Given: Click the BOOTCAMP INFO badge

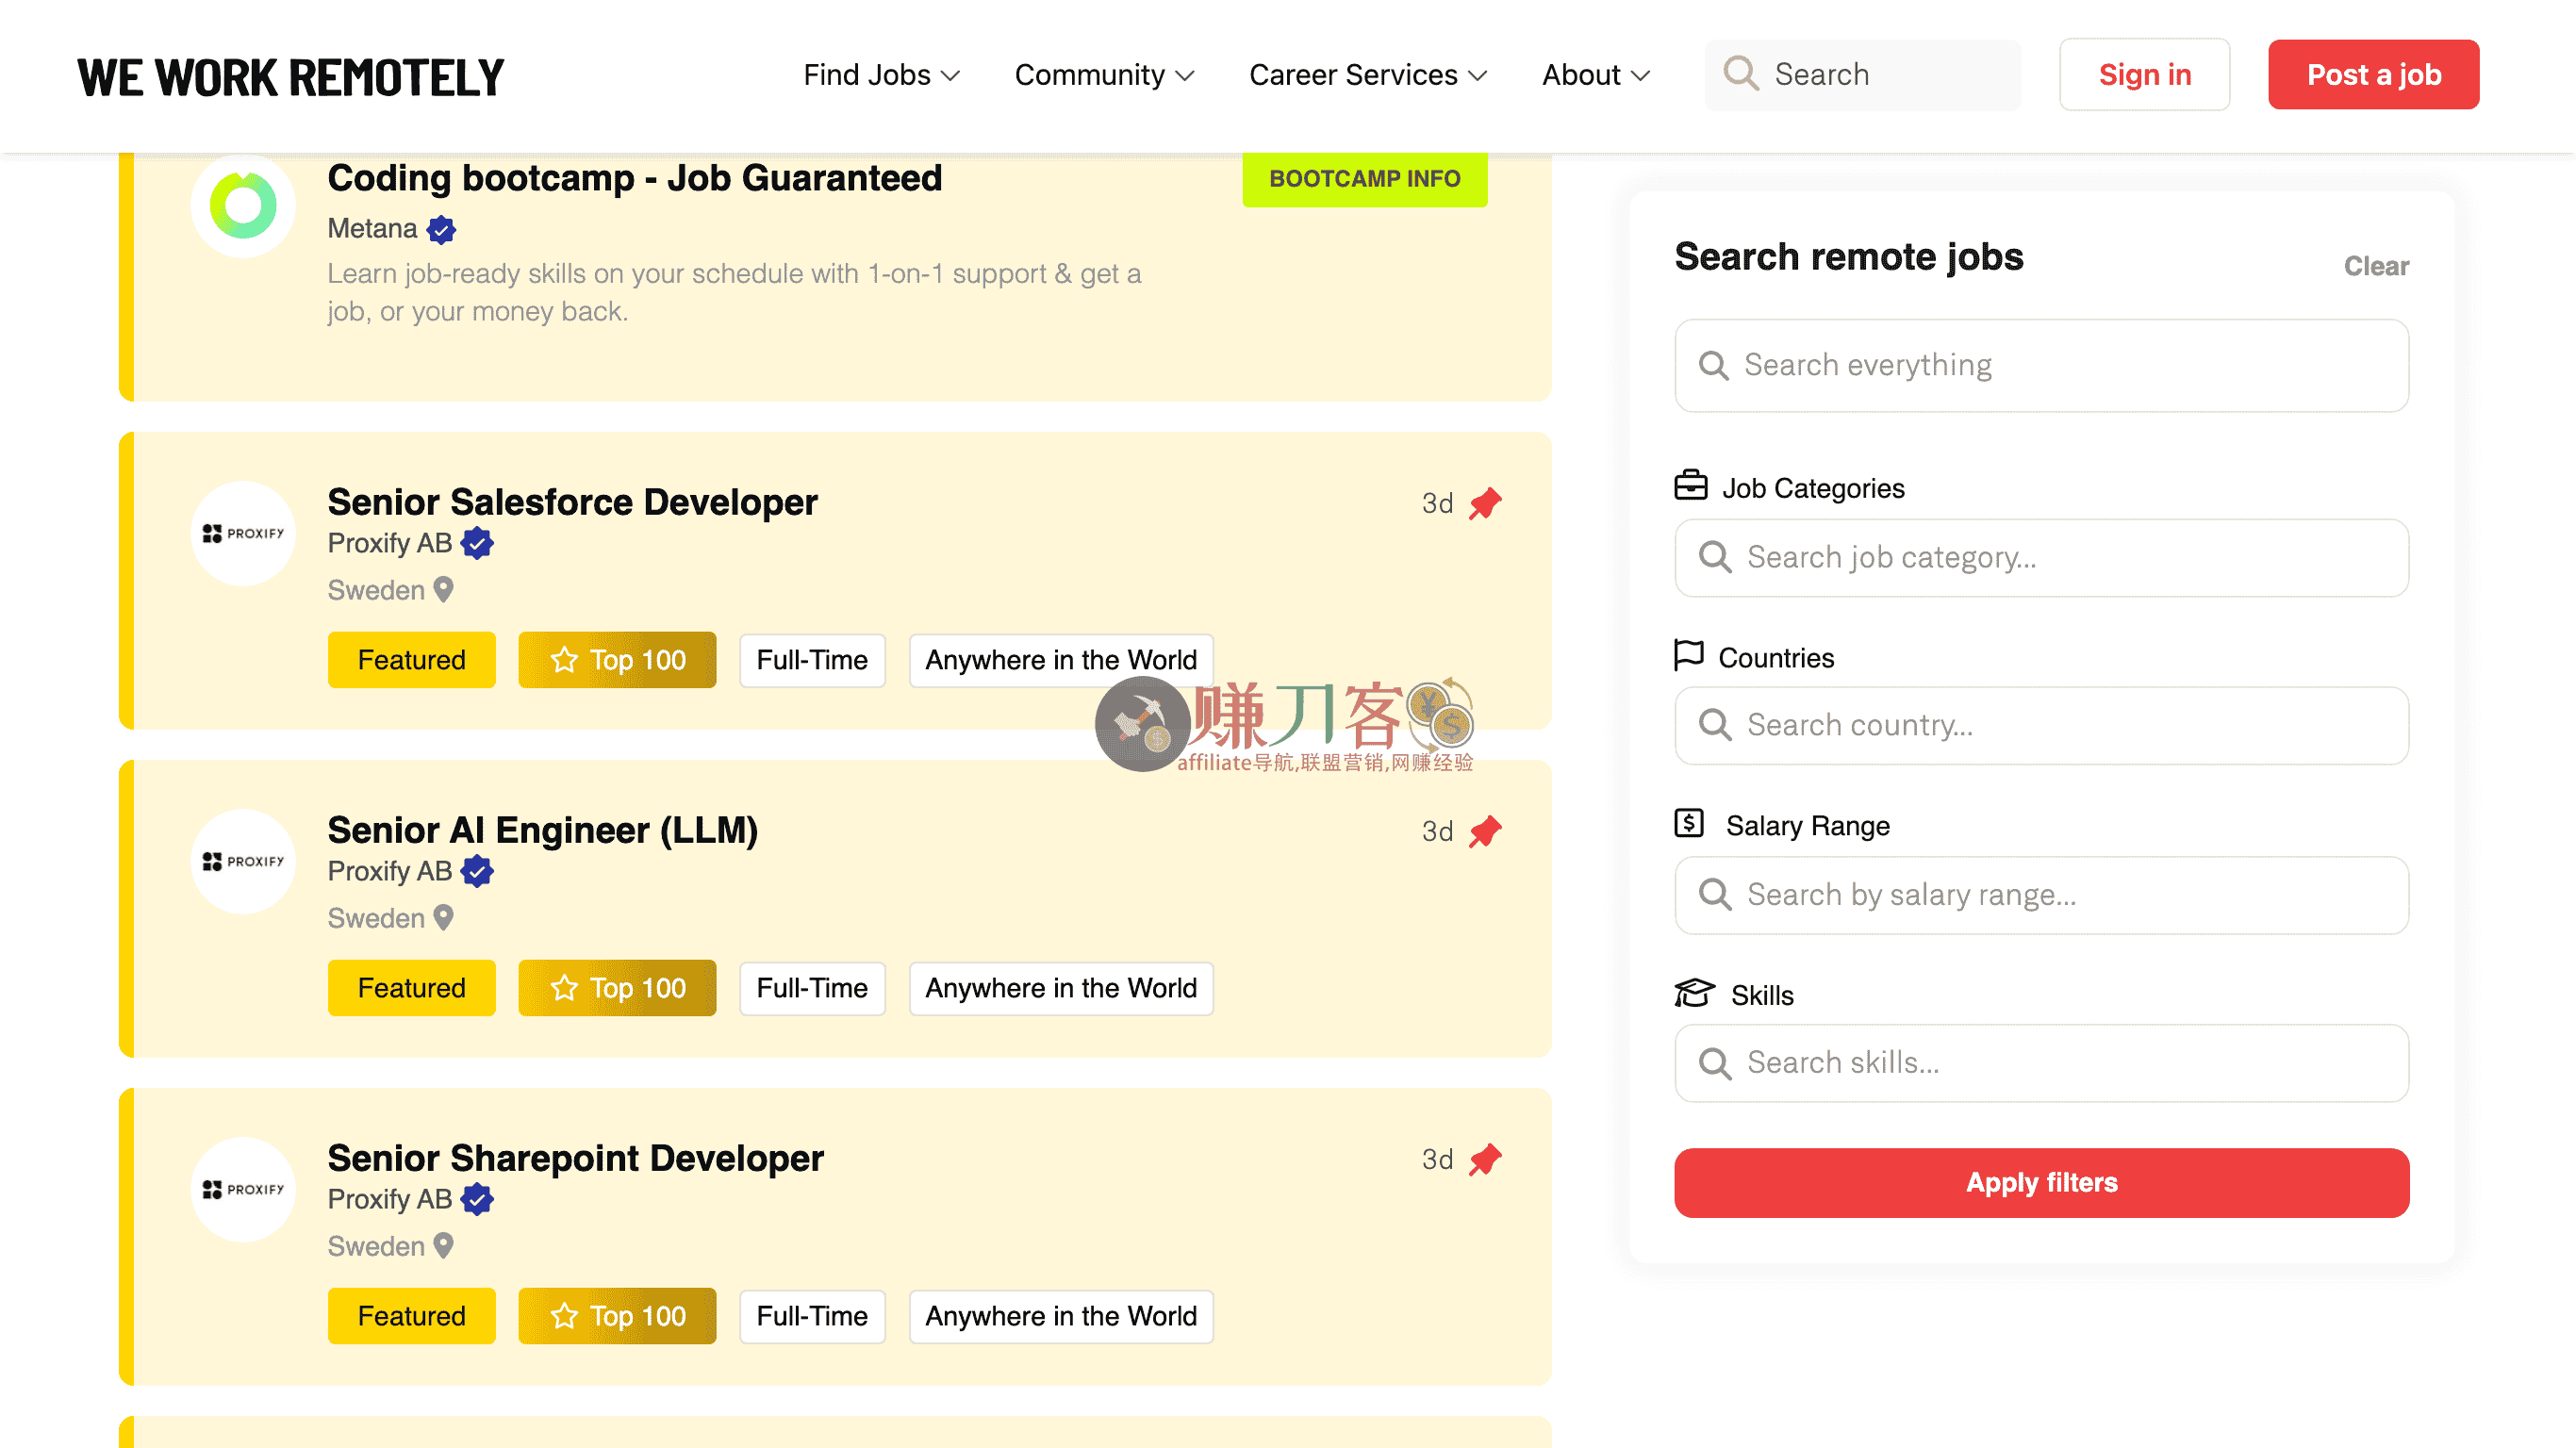Looking at the screenshot, I should (x=1364, y=179).
